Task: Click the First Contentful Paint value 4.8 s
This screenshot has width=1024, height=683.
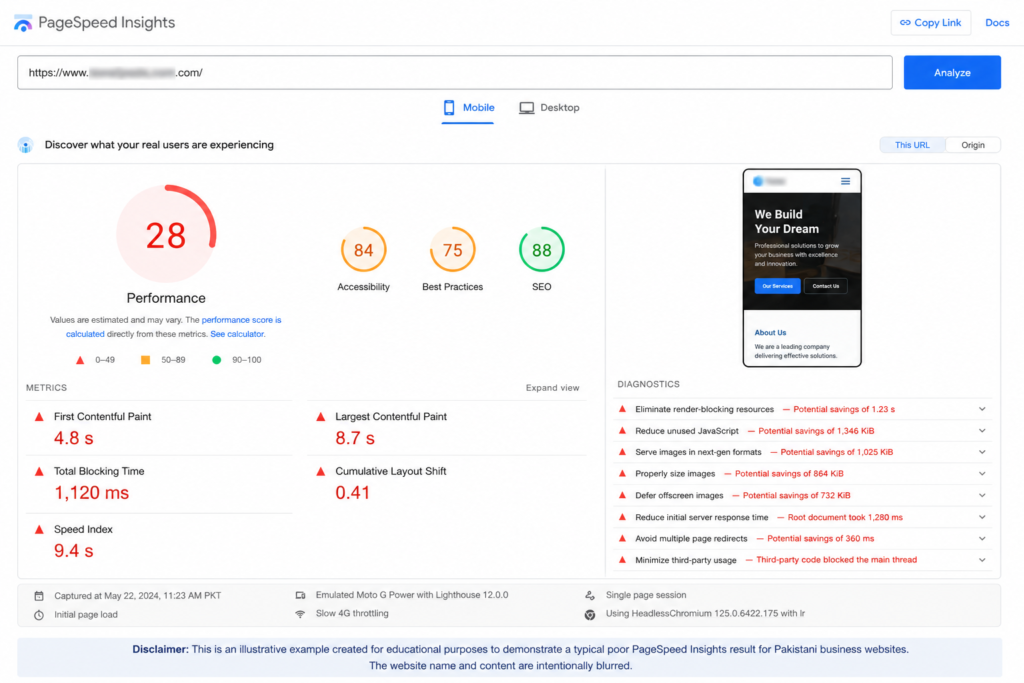Action: click(x=74, y=438)
